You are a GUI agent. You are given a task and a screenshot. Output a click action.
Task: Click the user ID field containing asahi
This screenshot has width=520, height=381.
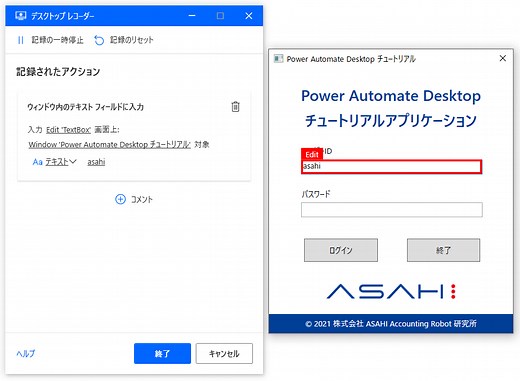click(392, 167)
